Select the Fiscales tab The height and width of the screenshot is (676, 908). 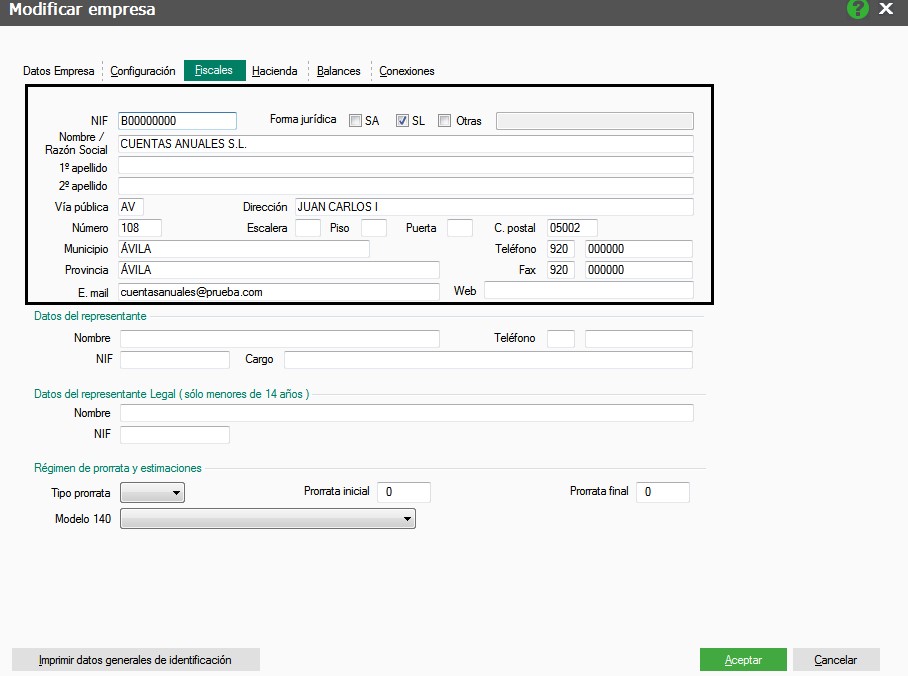coord(214,70)
